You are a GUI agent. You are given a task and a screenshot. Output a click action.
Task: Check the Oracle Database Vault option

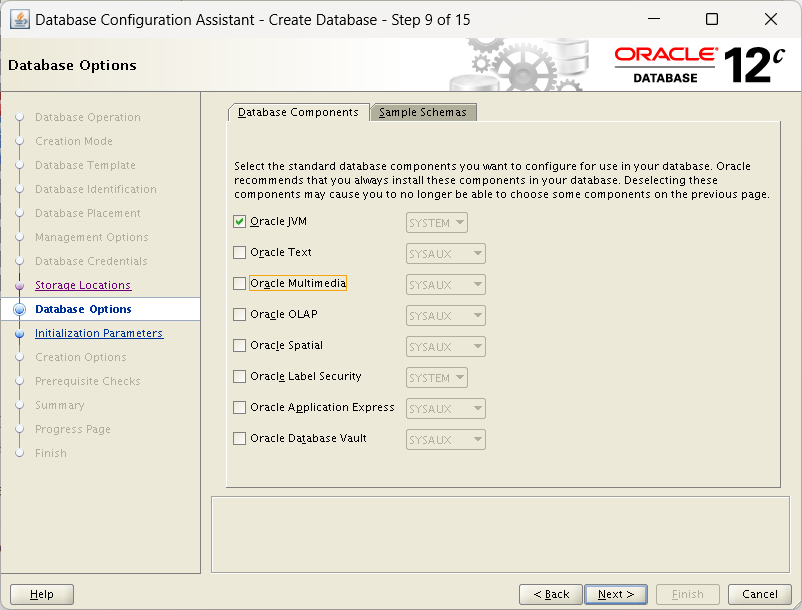coord(239,439)
